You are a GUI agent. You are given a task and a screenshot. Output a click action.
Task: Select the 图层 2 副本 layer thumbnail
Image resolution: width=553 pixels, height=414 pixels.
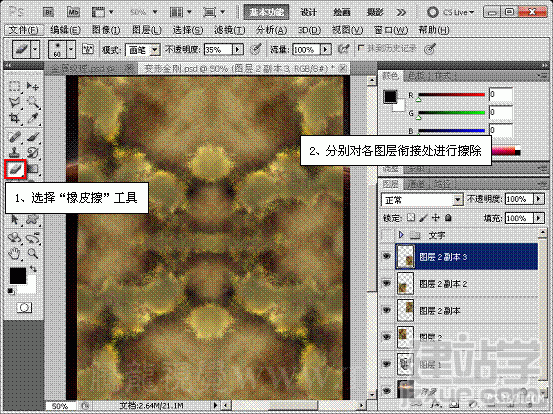pos(406,310)
